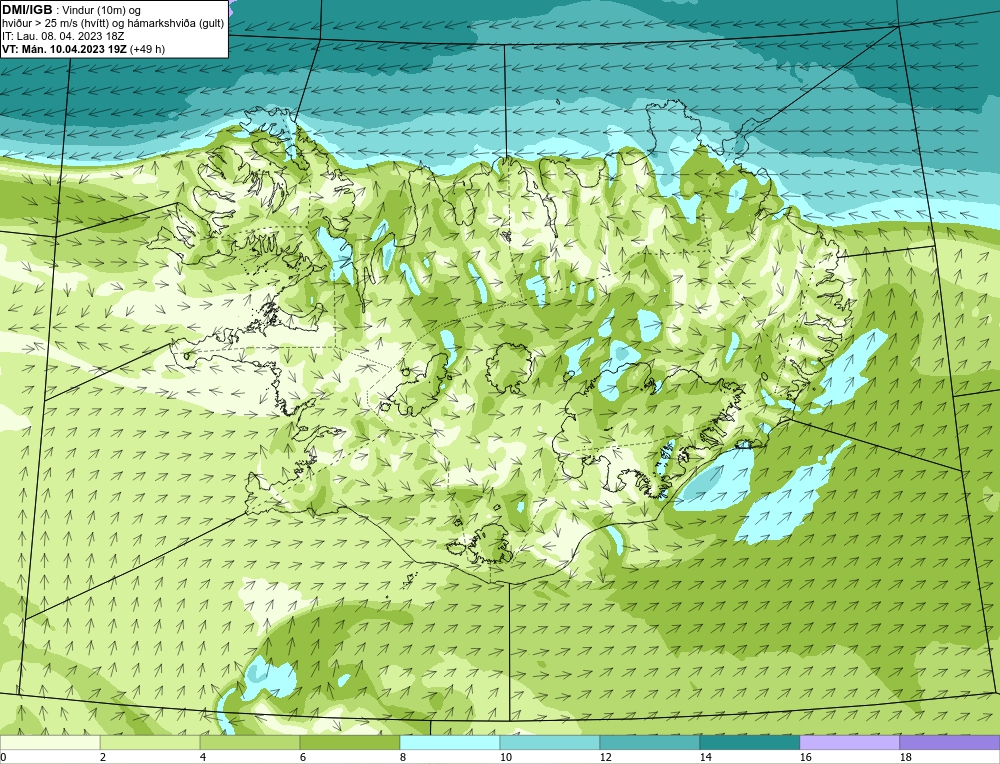The width and height of the screenshot is (1000, 764).
Task: Click the 12–14 m/s teal legend swatch
Action: [x=649, y=742]
